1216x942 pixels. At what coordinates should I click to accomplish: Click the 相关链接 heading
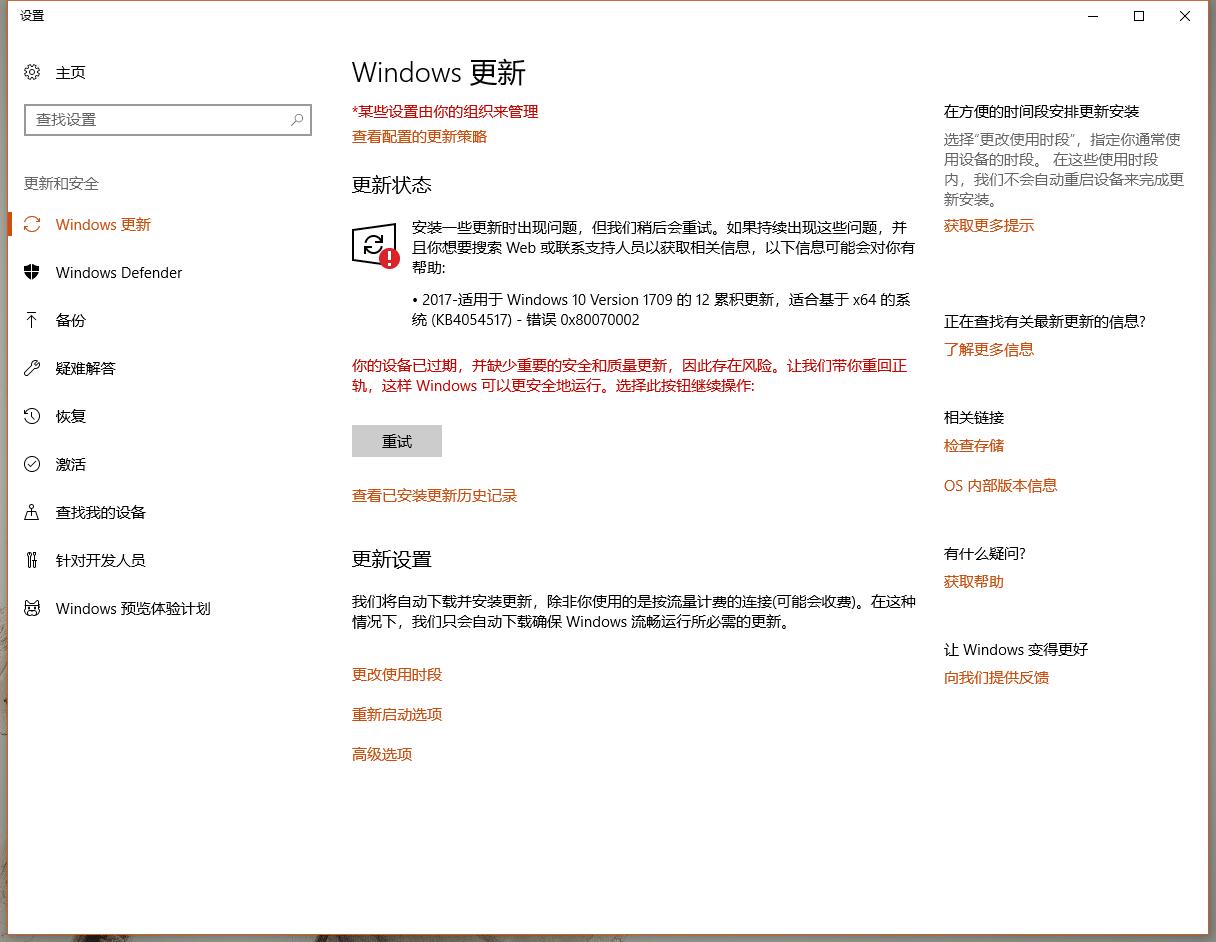tap(974, 418)
